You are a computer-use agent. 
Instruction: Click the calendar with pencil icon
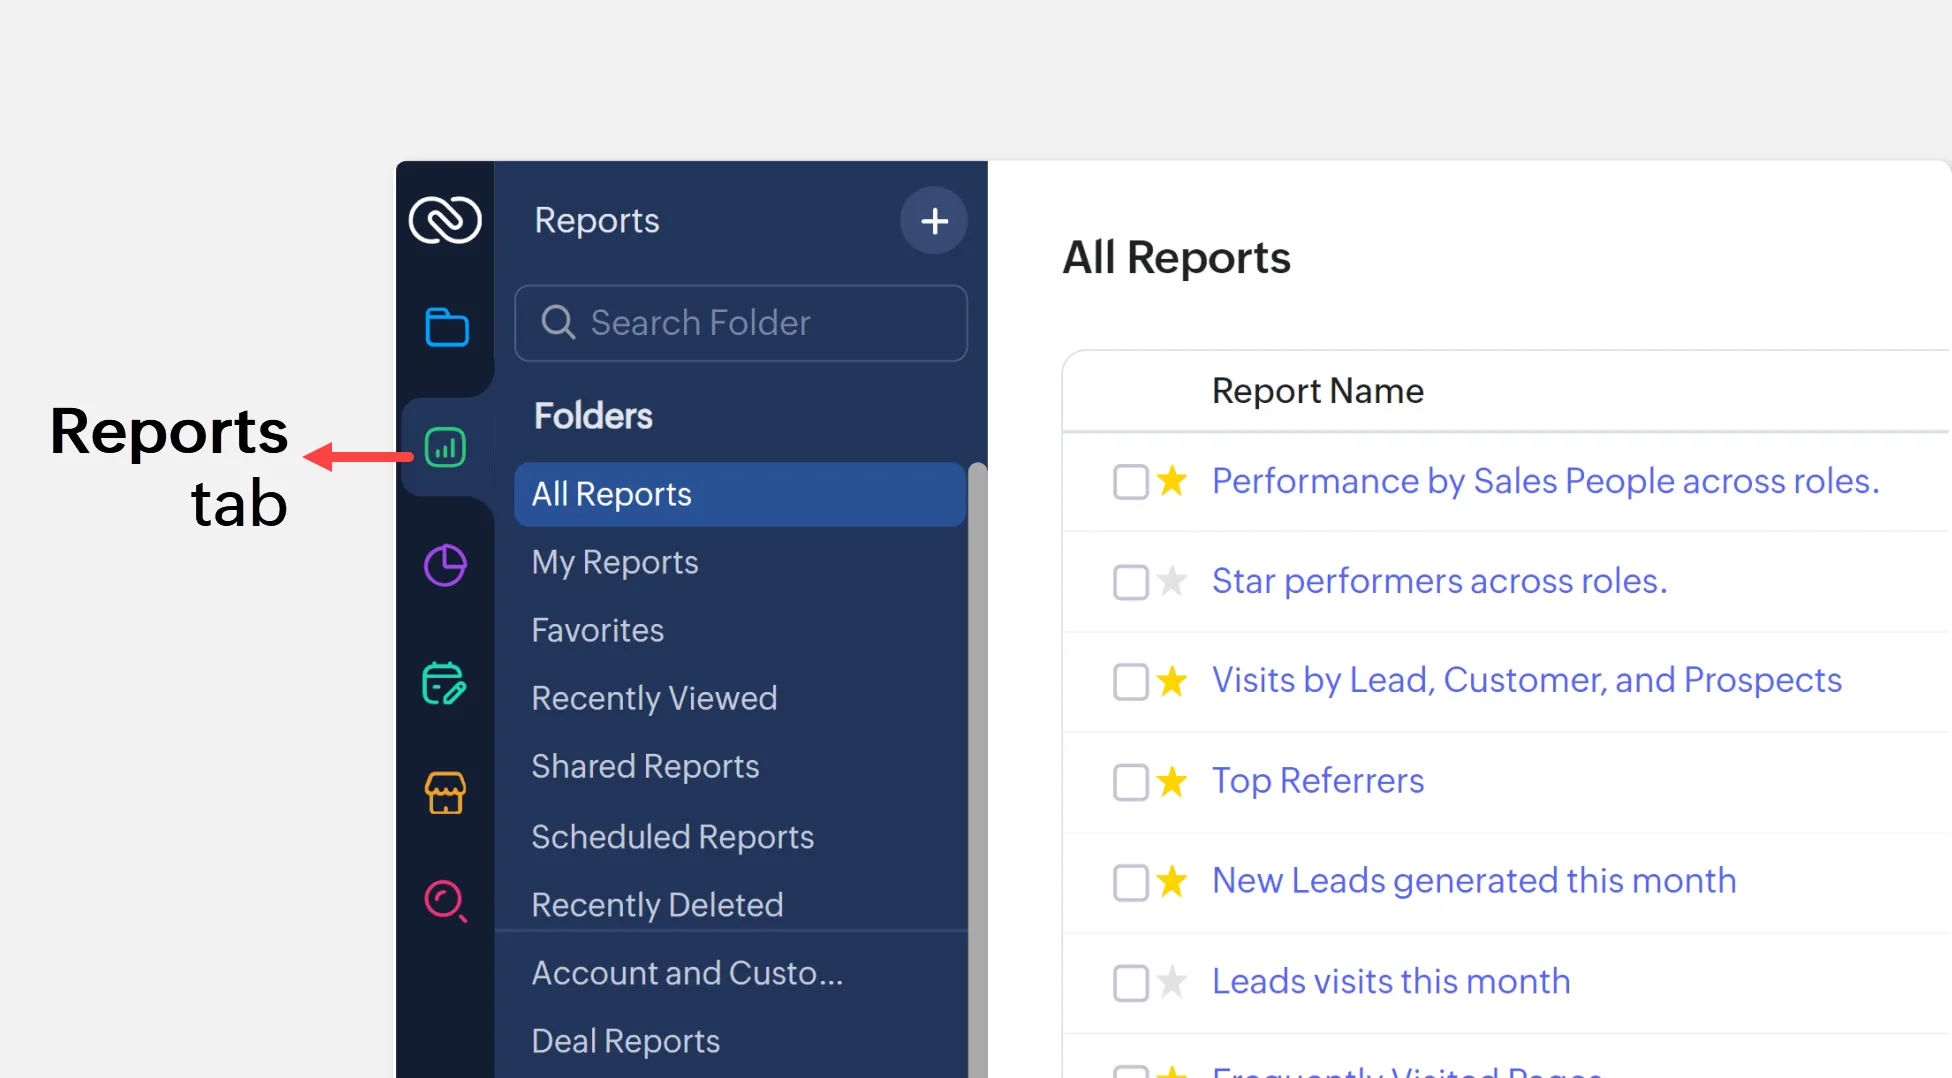tap(444, 684)
